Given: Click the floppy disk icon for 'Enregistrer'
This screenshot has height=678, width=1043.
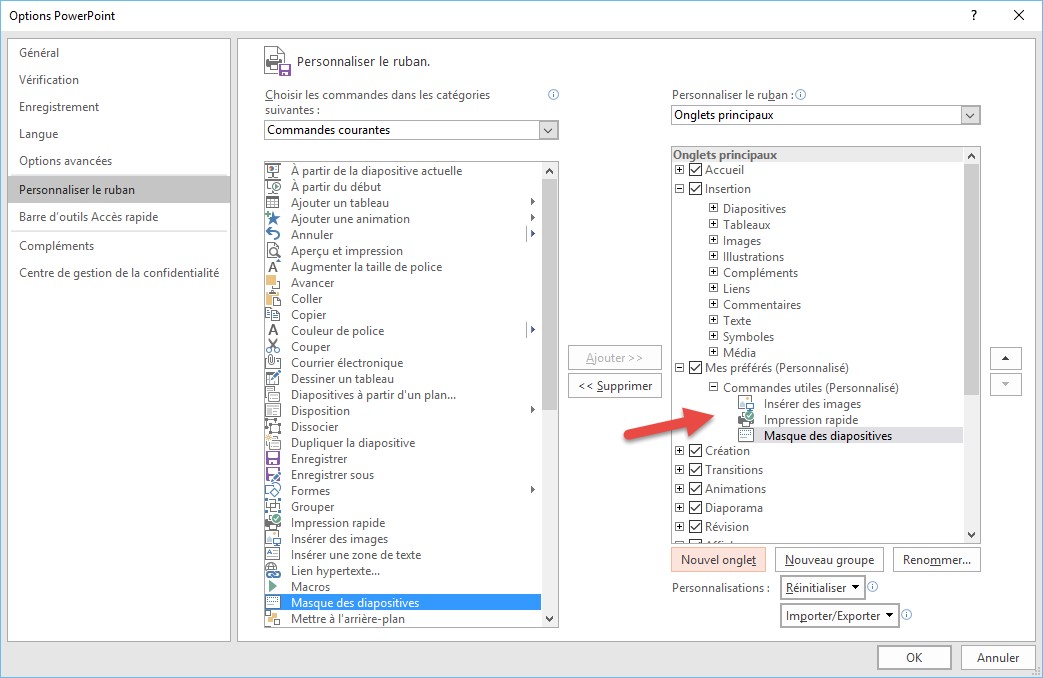Looking at the screenshot, I should click(273, 458).
